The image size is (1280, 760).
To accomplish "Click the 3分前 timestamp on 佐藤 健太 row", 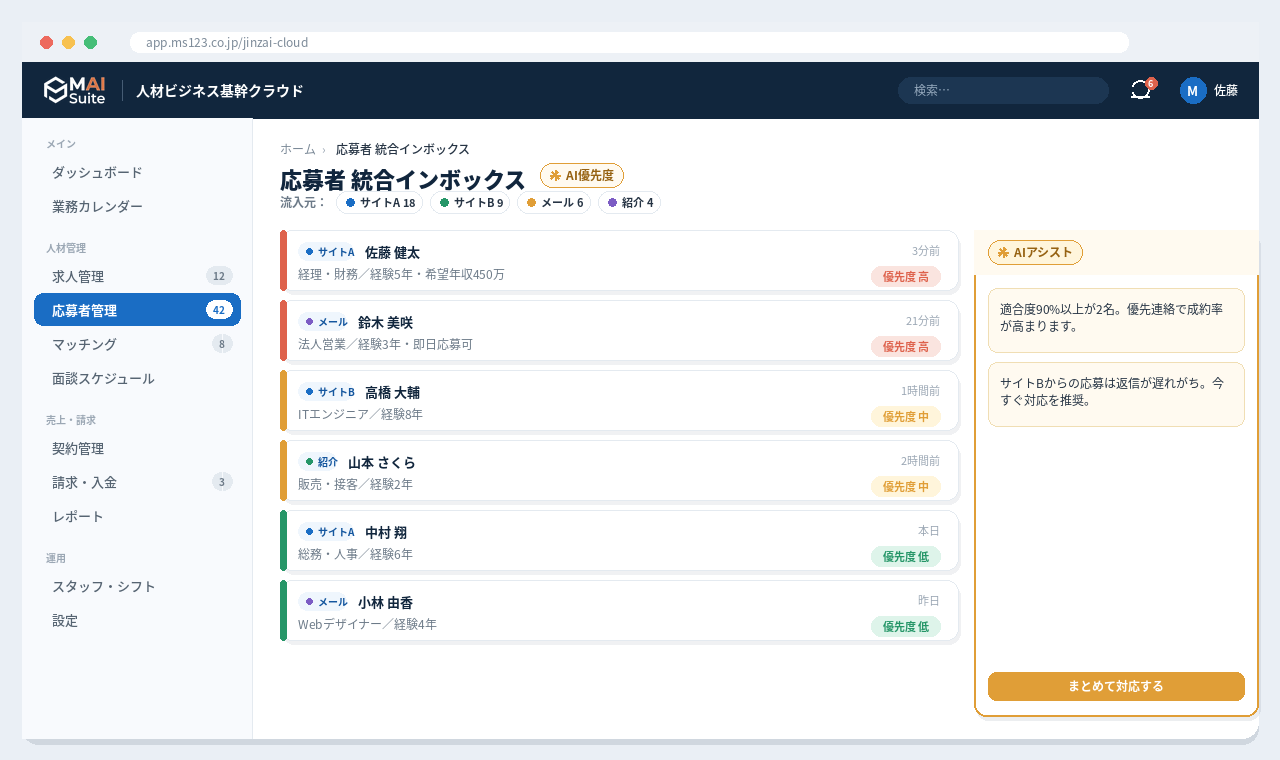I will (926, 251).
